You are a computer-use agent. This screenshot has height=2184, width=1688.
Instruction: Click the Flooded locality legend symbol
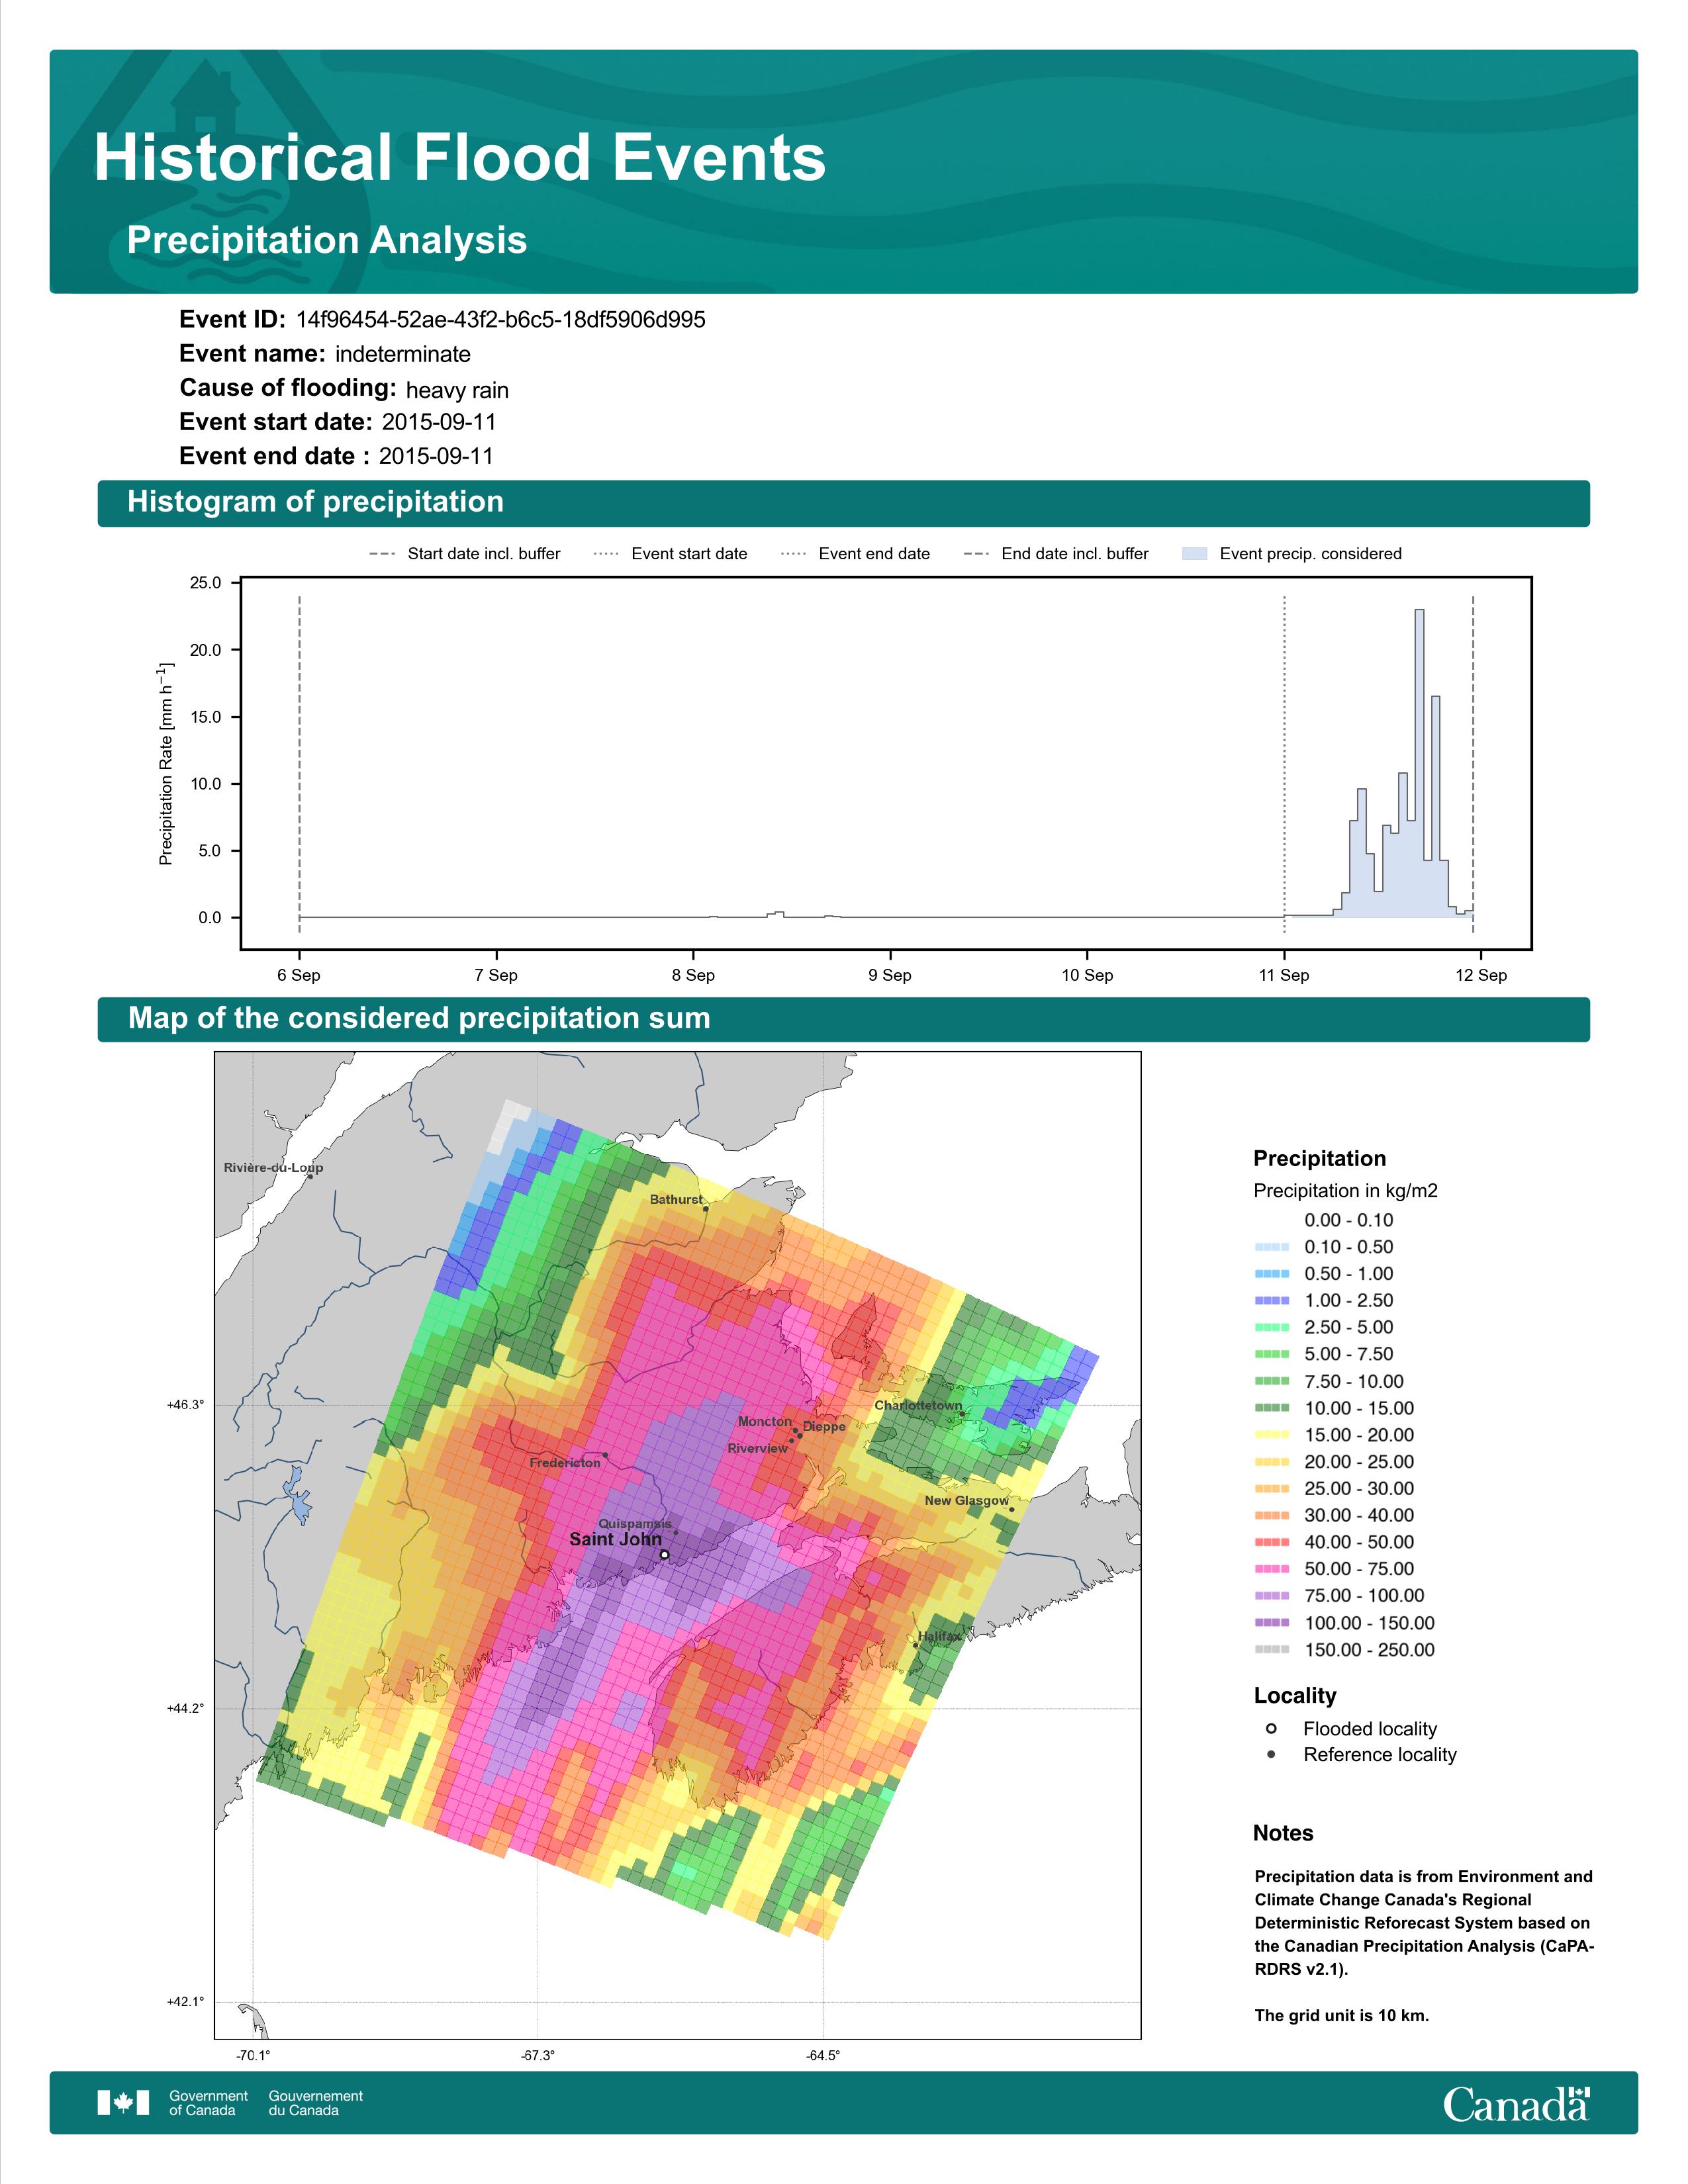(1271, 1728)
